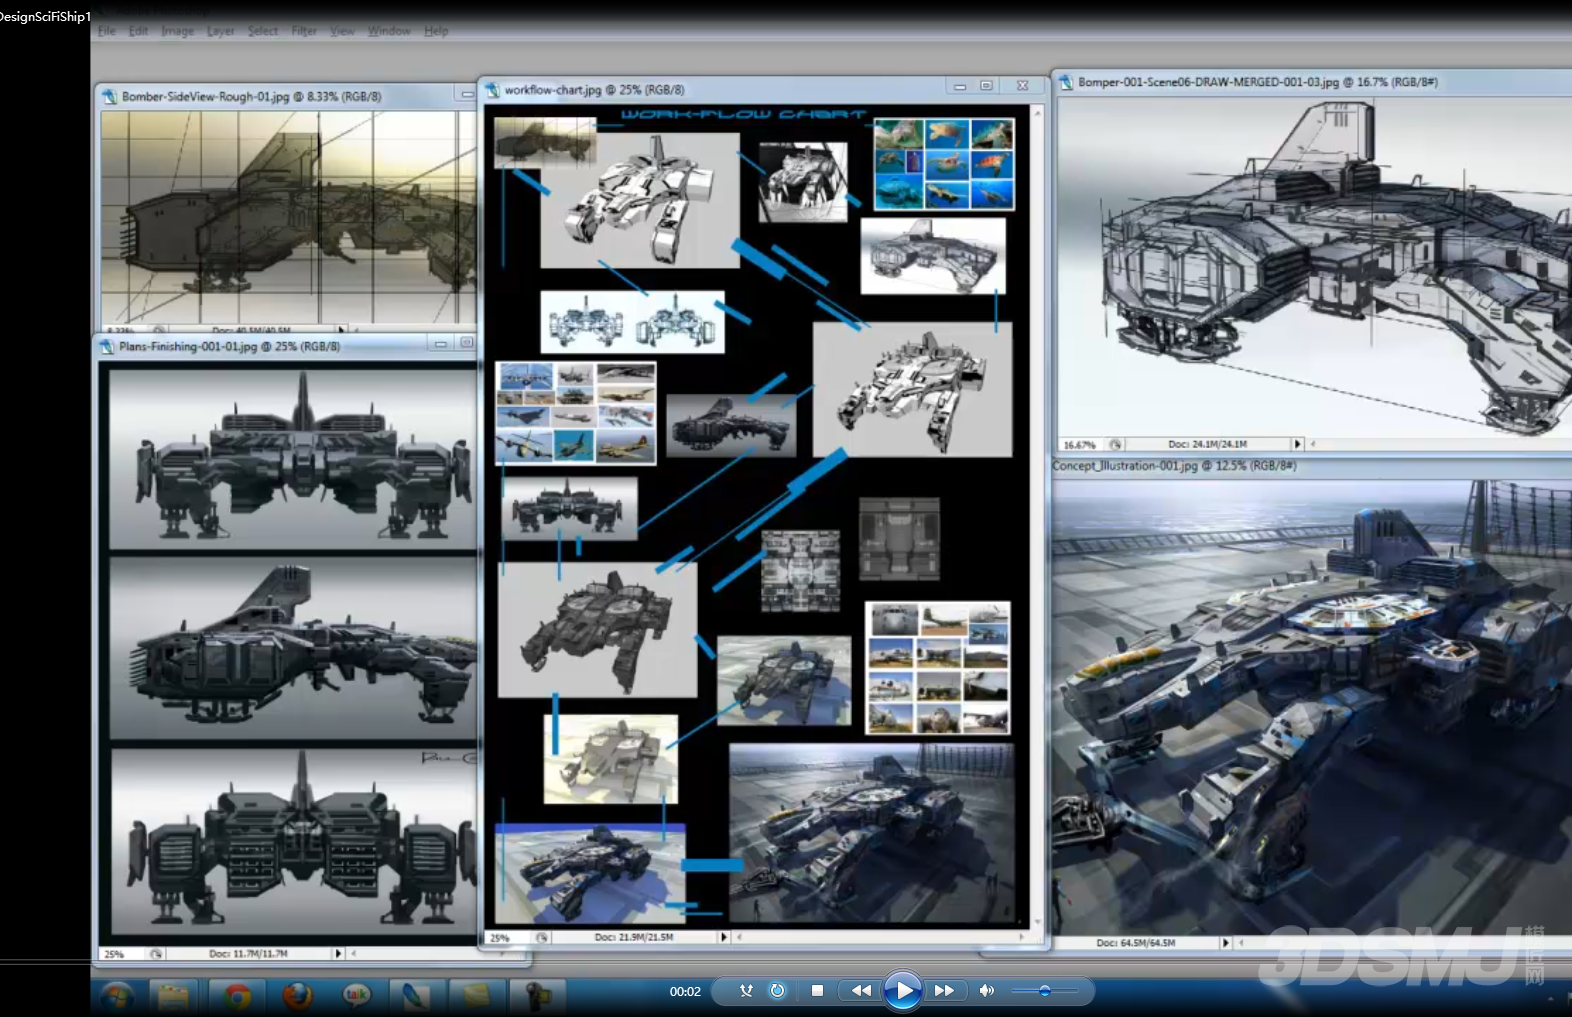
Task: Activate the Concept_Illustration-001.jpg window title
Action: (1175, 466)
